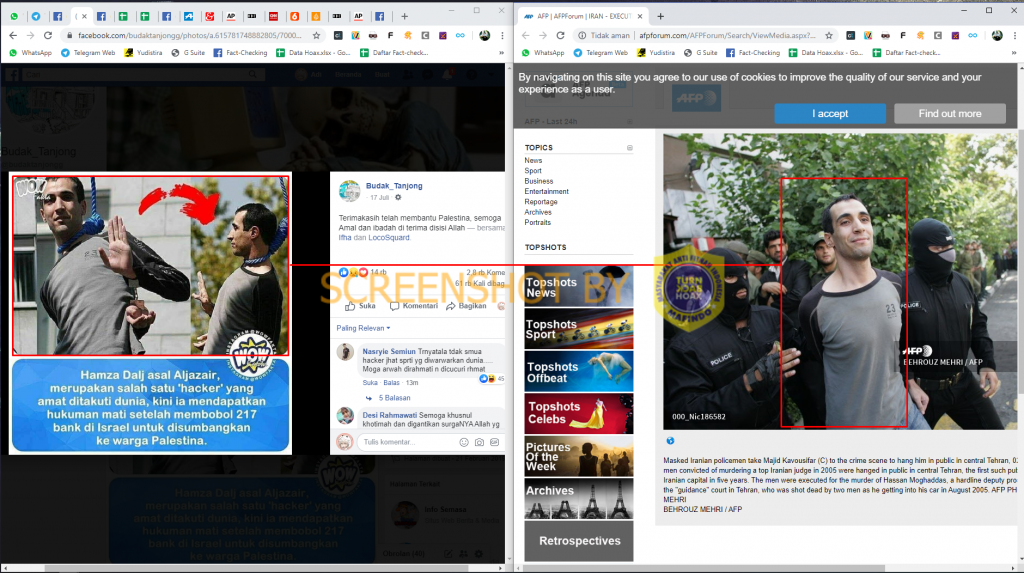Open Fact-Checking bookmark in left window
This screenshot has width=1024, height=573.
tap(240, 53)
